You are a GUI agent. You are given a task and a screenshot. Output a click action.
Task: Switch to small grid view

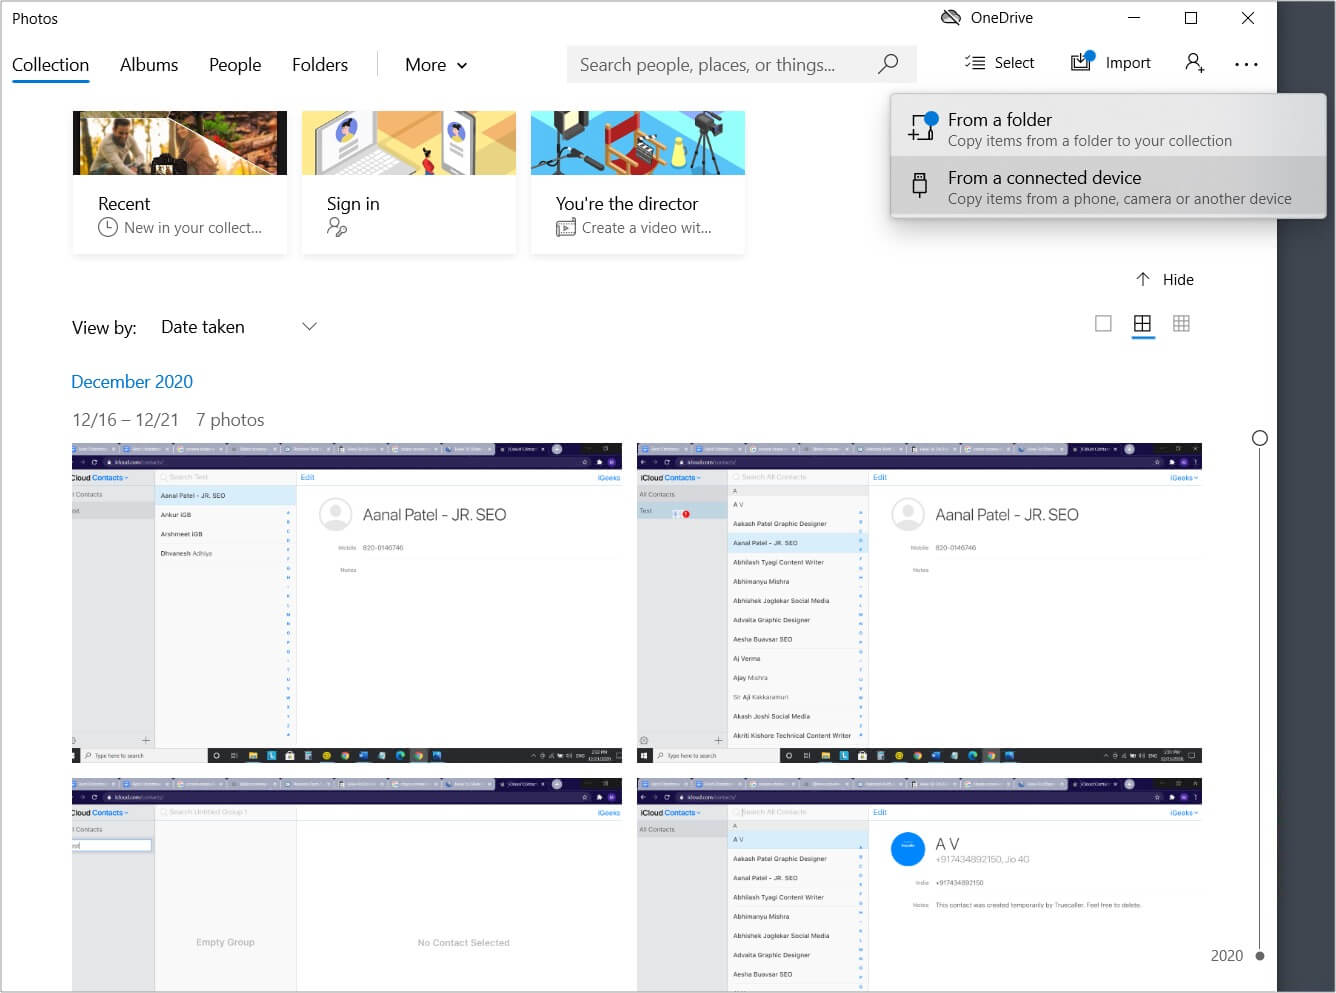point(1181,323)
